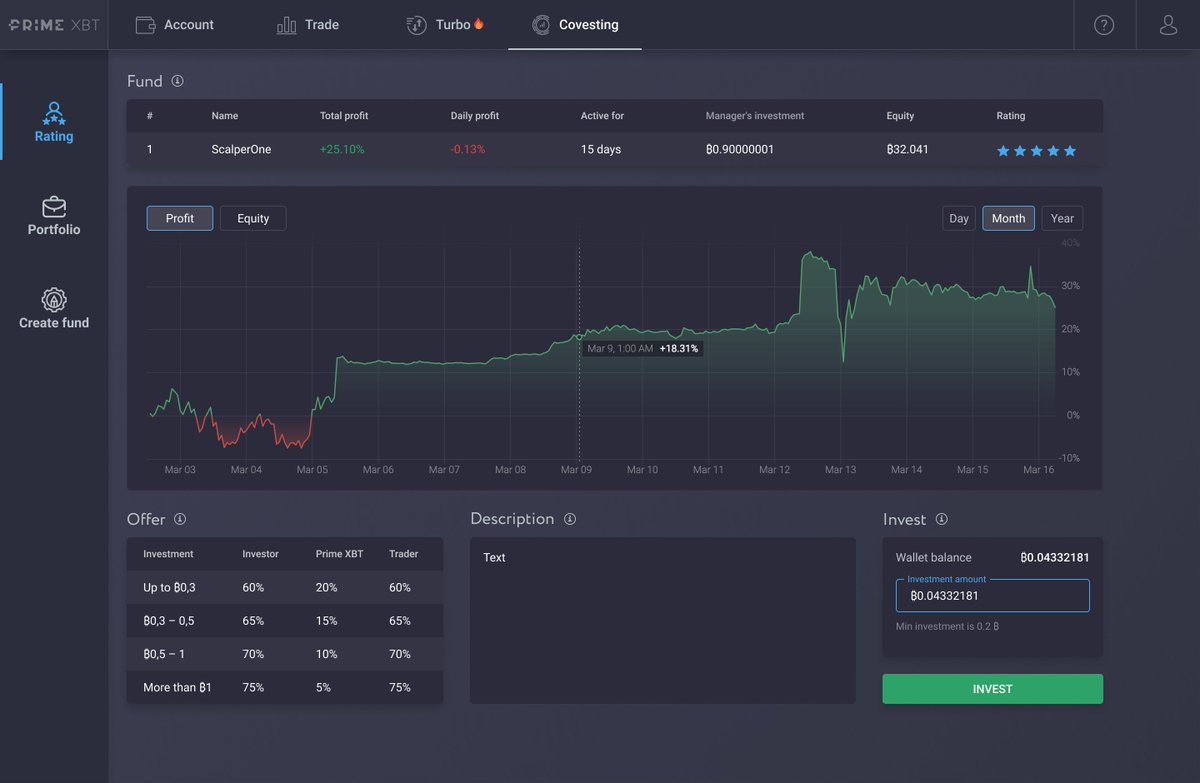Click the Offer info icon

[x=181, y=520]
